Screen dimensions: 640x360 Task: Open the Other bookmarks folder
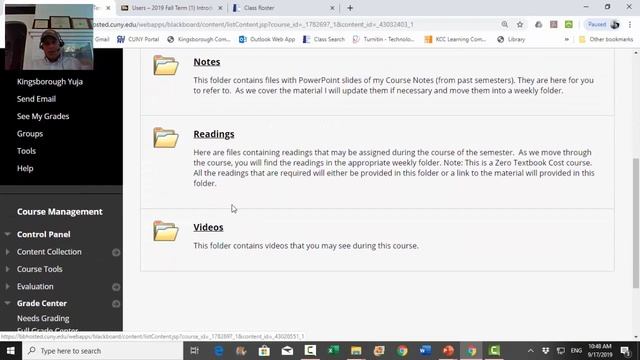606,39
